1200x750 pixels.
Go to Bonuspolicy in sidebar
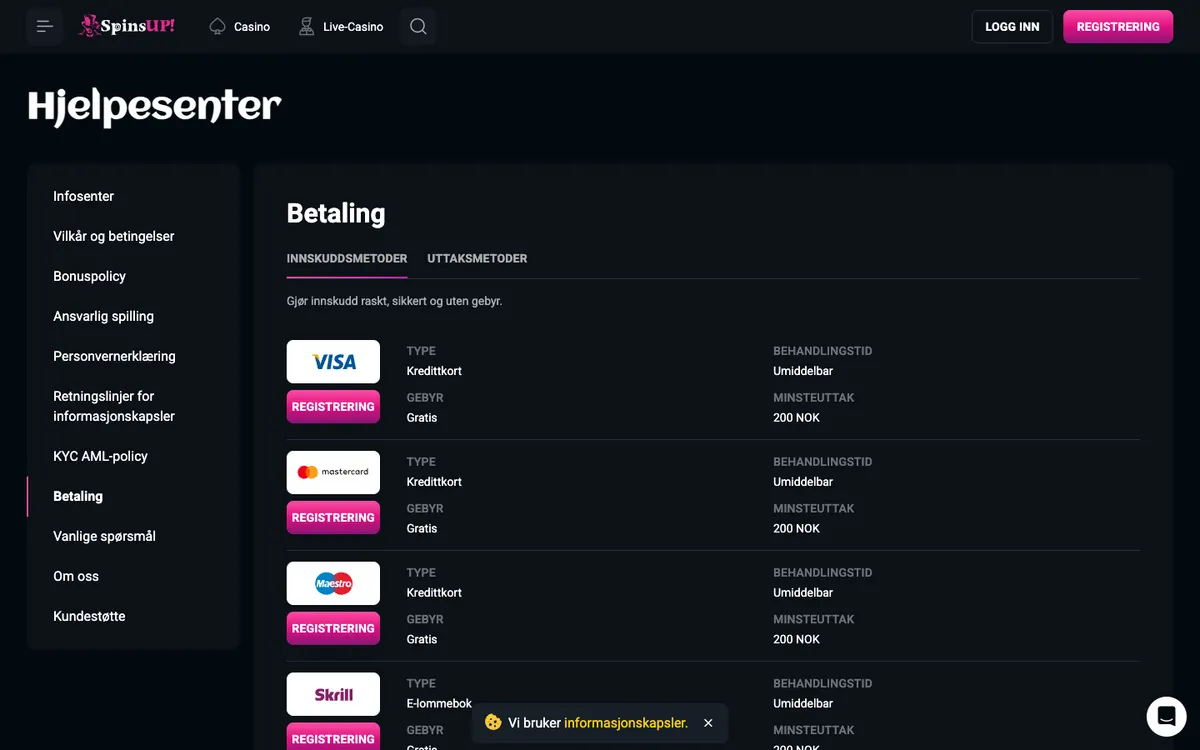coord(90,276)
